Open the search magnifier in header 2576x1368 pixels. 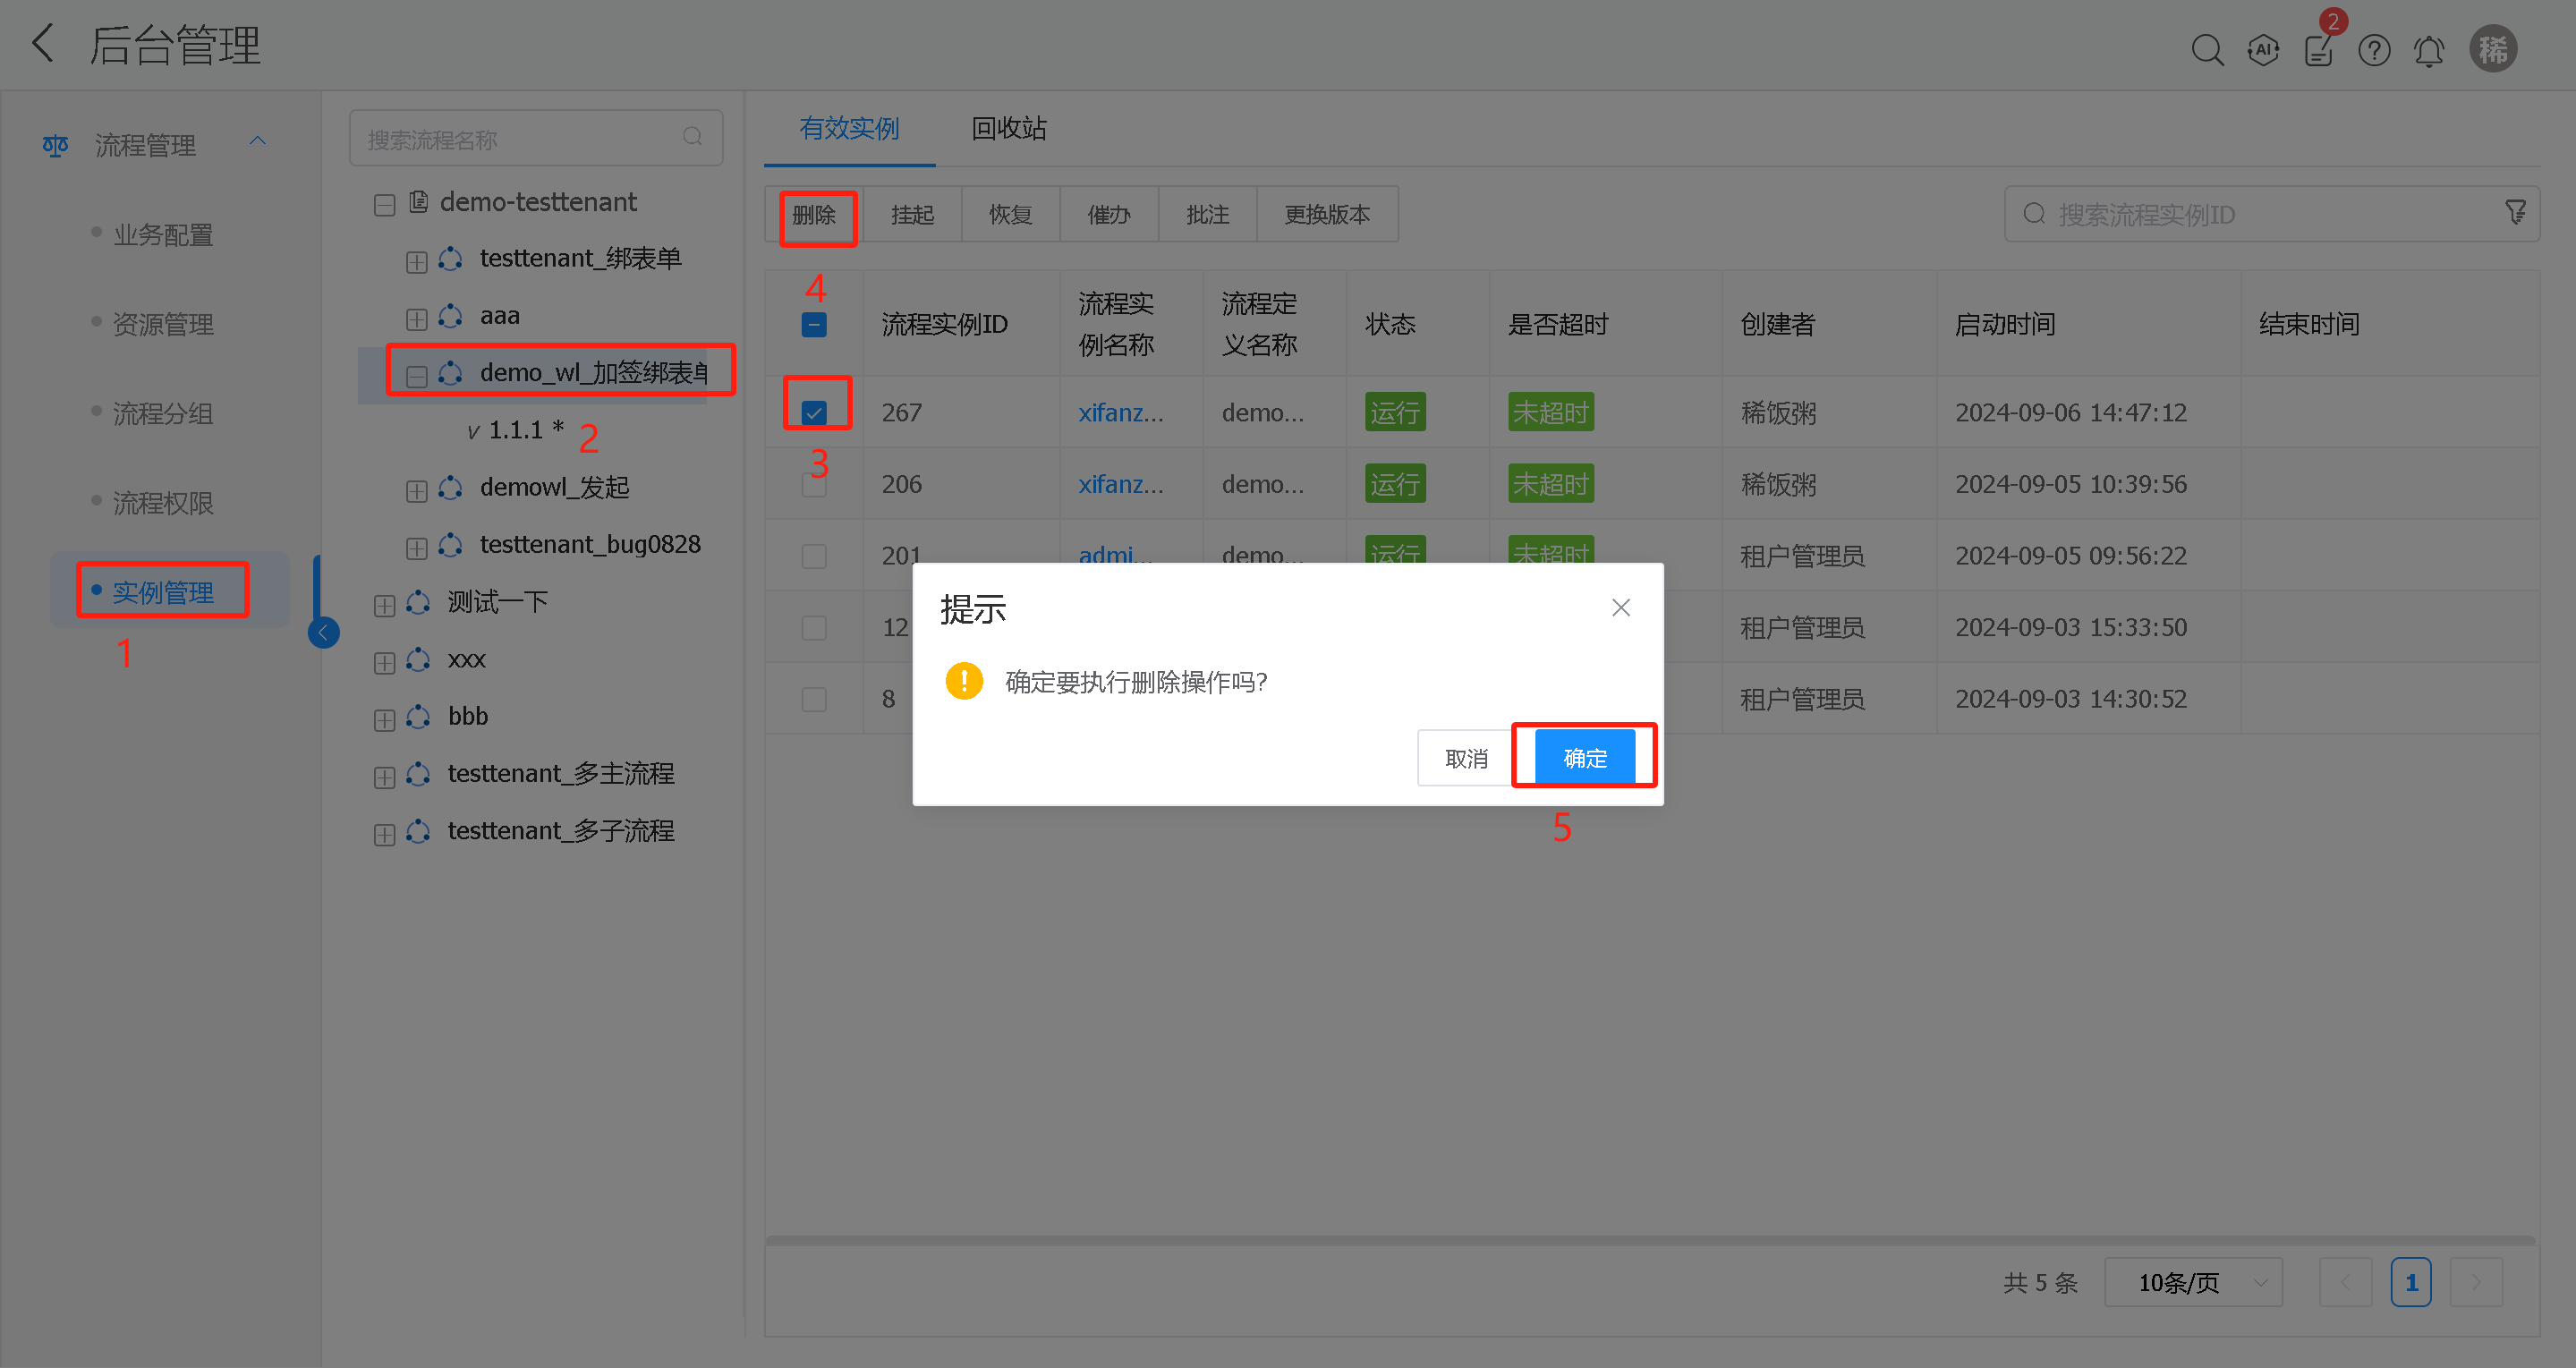[x=2207, y=50]
